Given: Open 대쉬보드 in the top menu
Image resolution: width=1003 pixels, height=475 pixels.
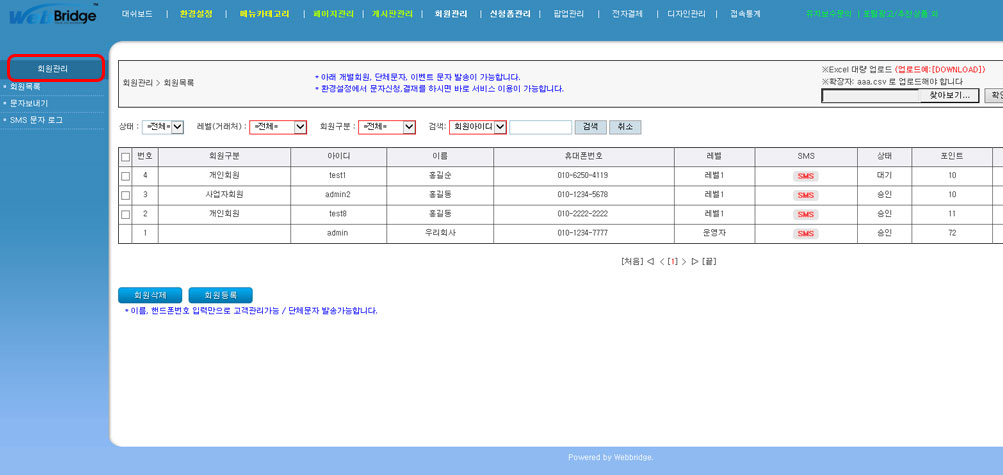Looking at the screenshot, I should coord(137,13).
